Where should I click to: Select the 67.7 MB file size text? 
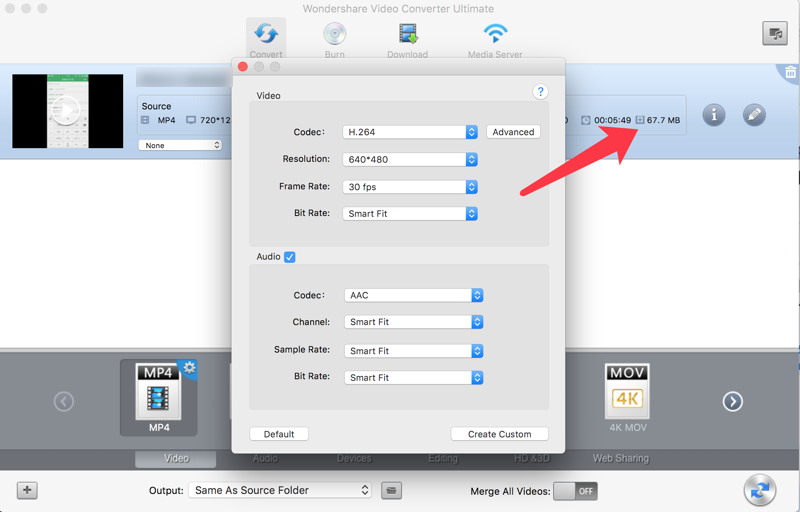[663, 120]
